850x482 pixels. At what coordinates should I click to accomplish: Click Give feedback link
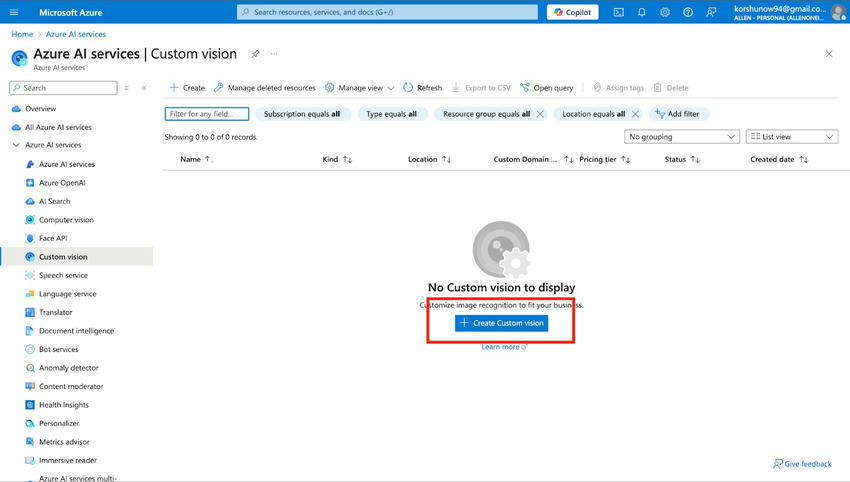pos(802,464)
